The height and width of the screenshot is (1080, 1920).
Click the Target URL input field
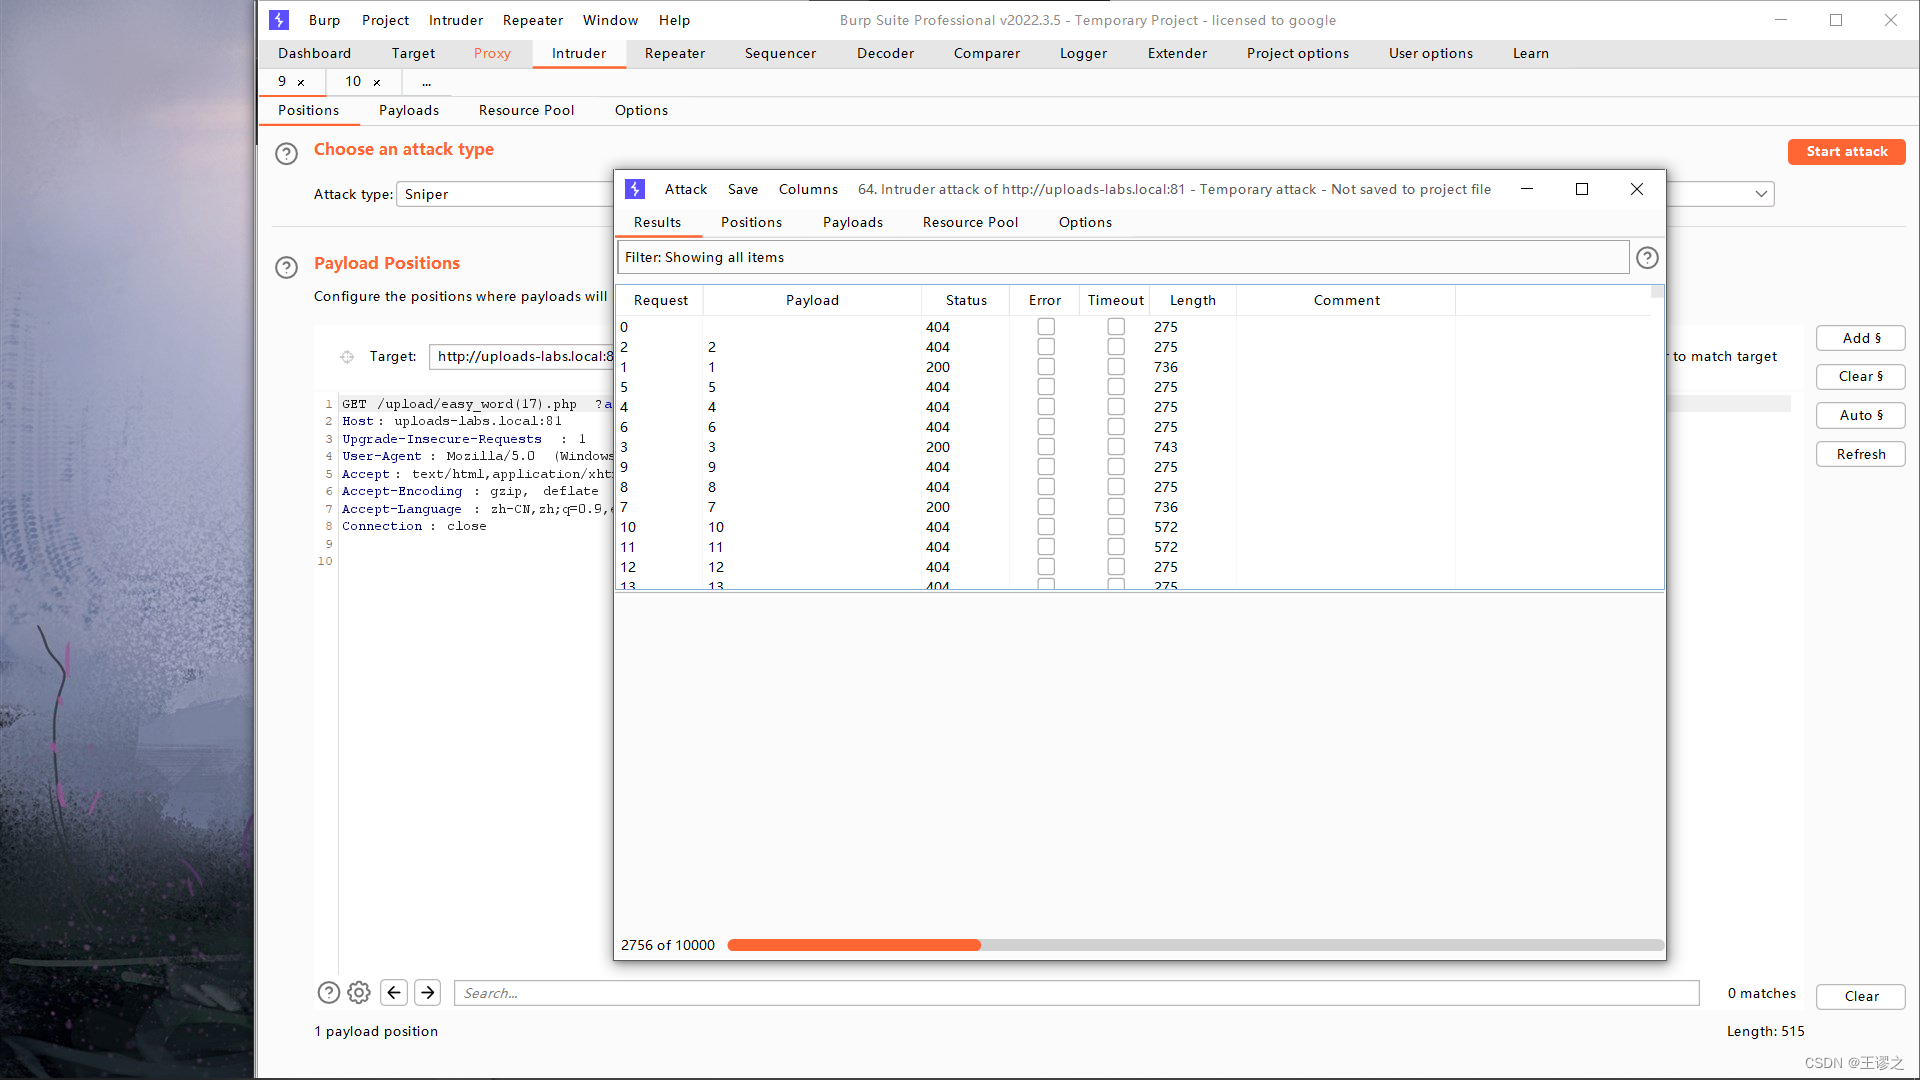tap(522, 356)
